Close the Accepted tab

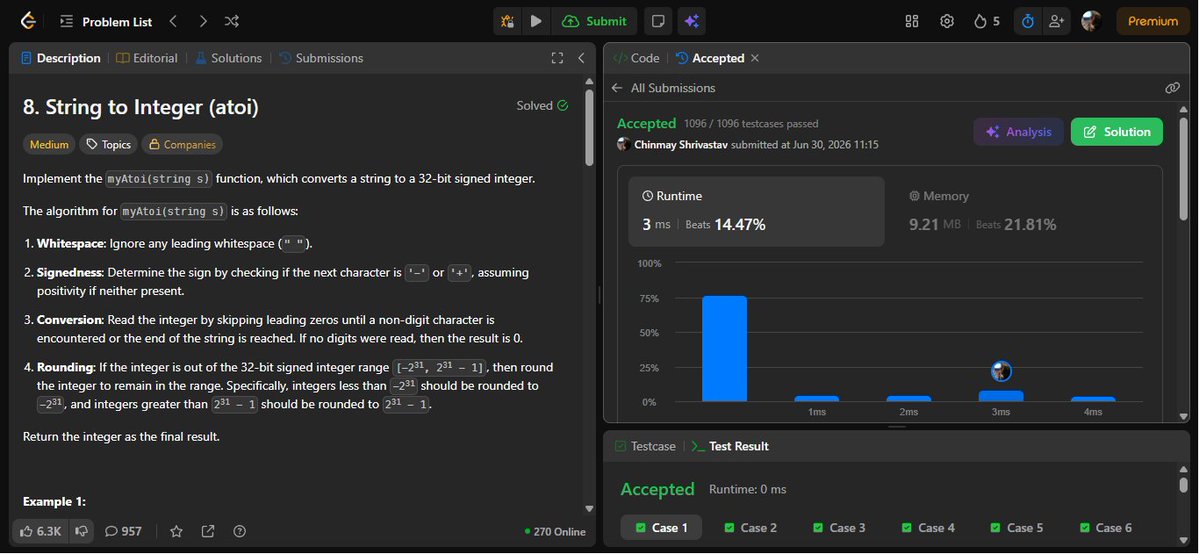tap(755, 58)
